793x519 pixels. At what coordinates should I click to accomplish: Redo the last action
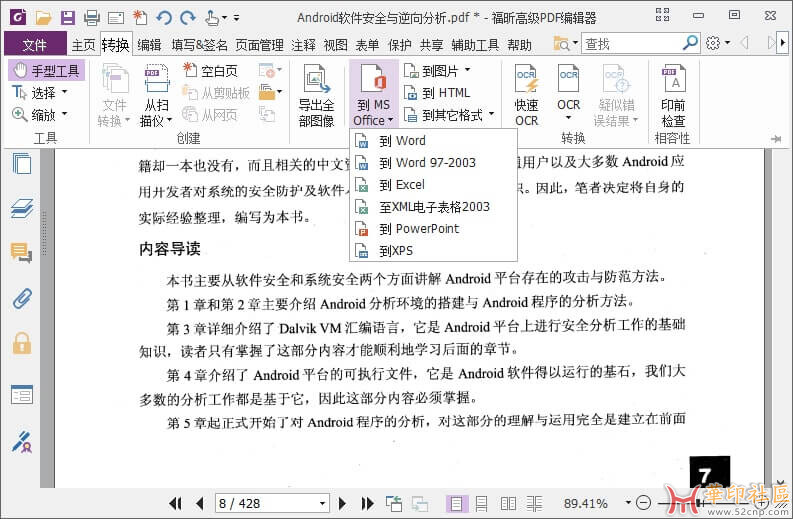[188, 18]
